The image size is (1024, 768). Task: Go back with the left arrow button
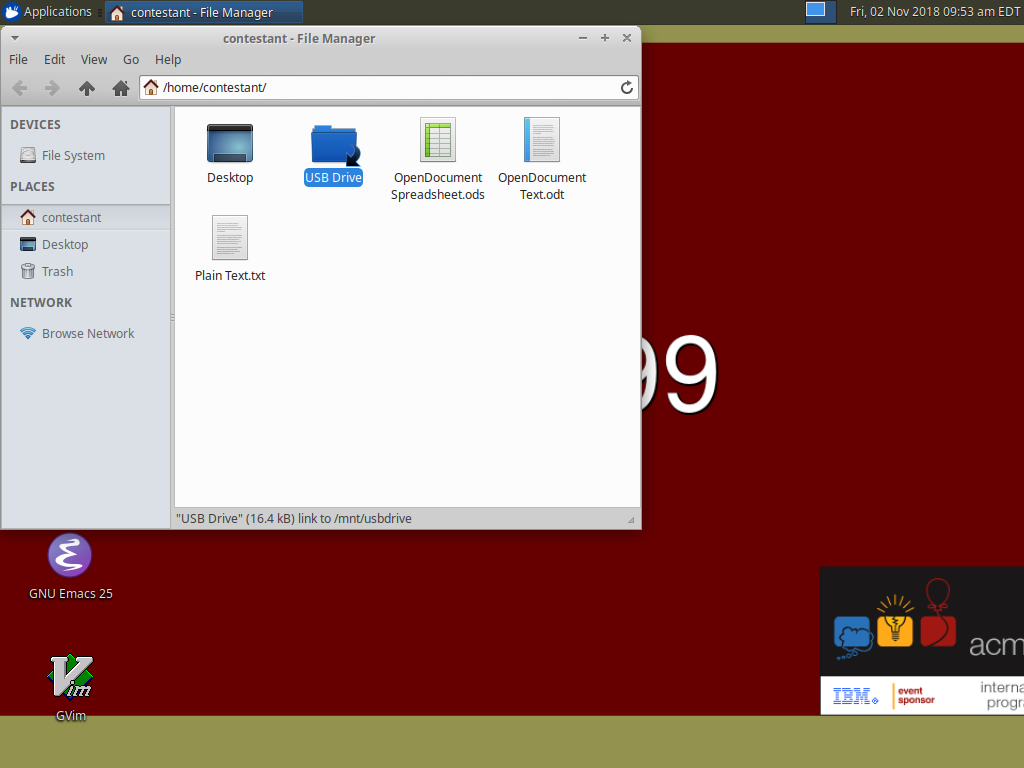pos(20,88)
